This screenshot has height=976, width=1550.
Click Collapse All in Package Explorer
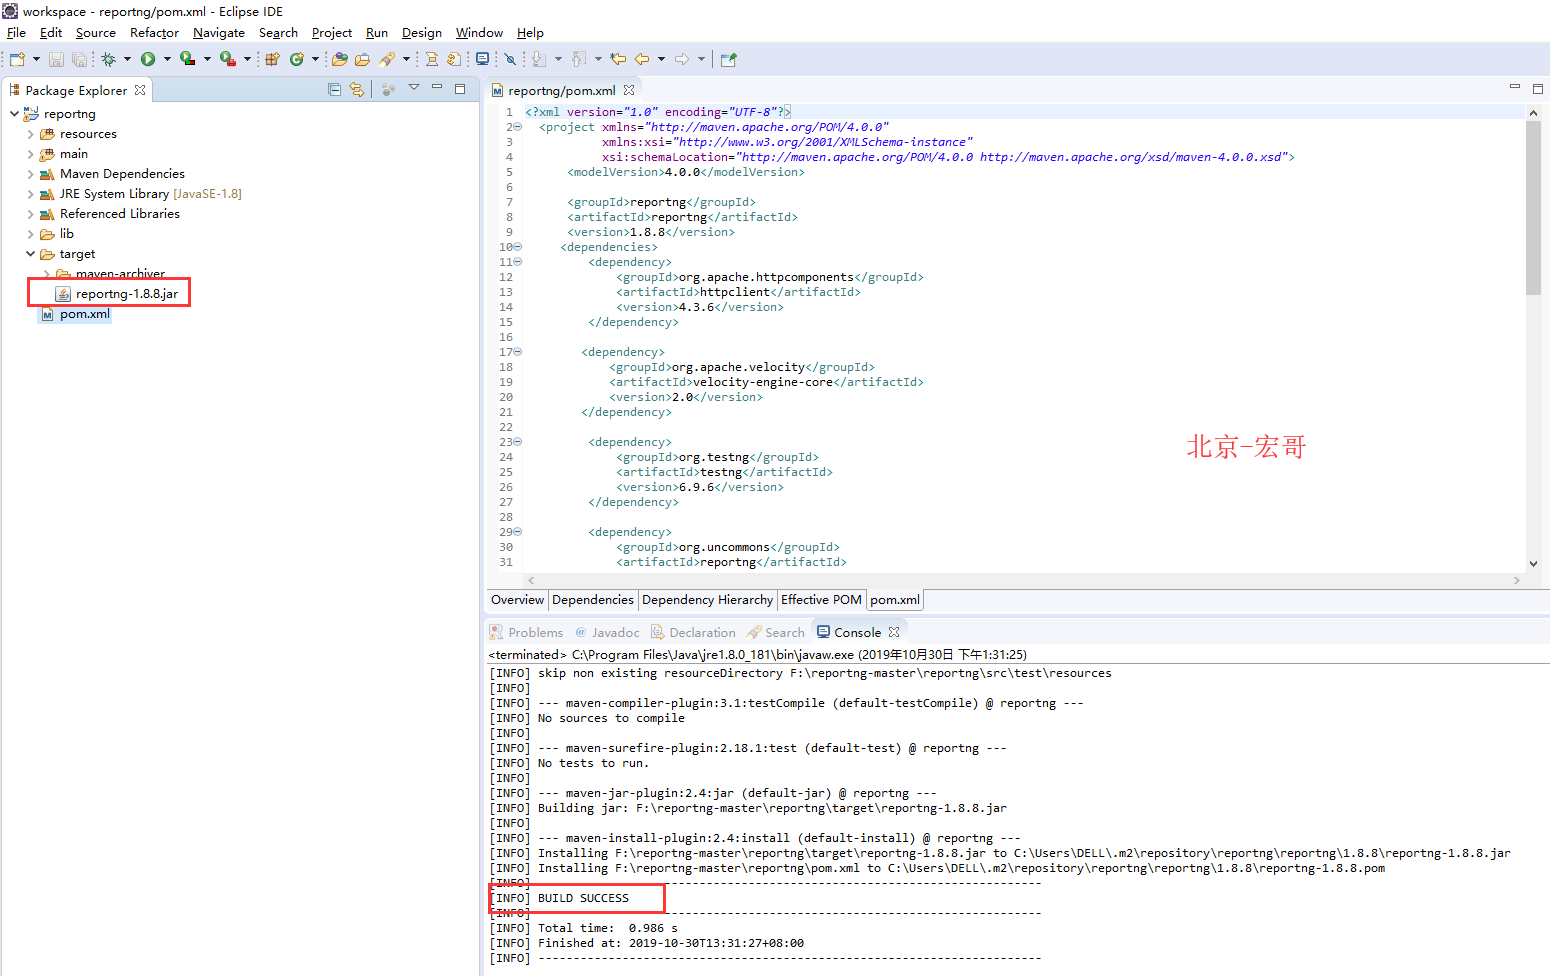(335, 89)
